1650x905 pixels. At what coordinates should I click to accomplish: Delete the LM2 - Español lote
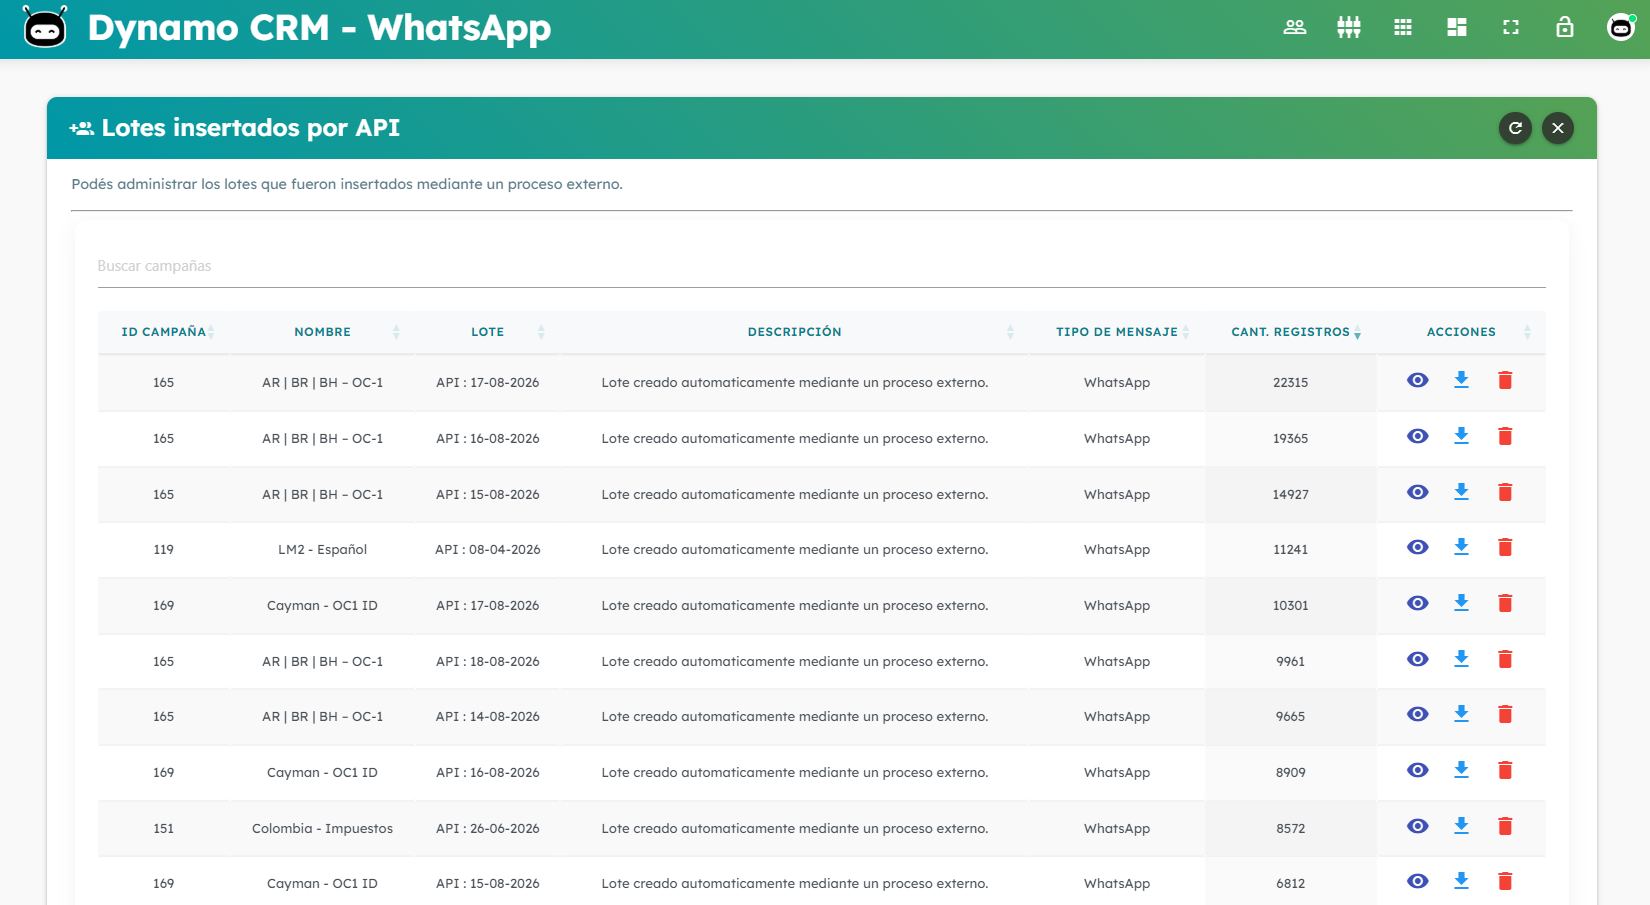pyautogui.click(x=1505, y=548)
